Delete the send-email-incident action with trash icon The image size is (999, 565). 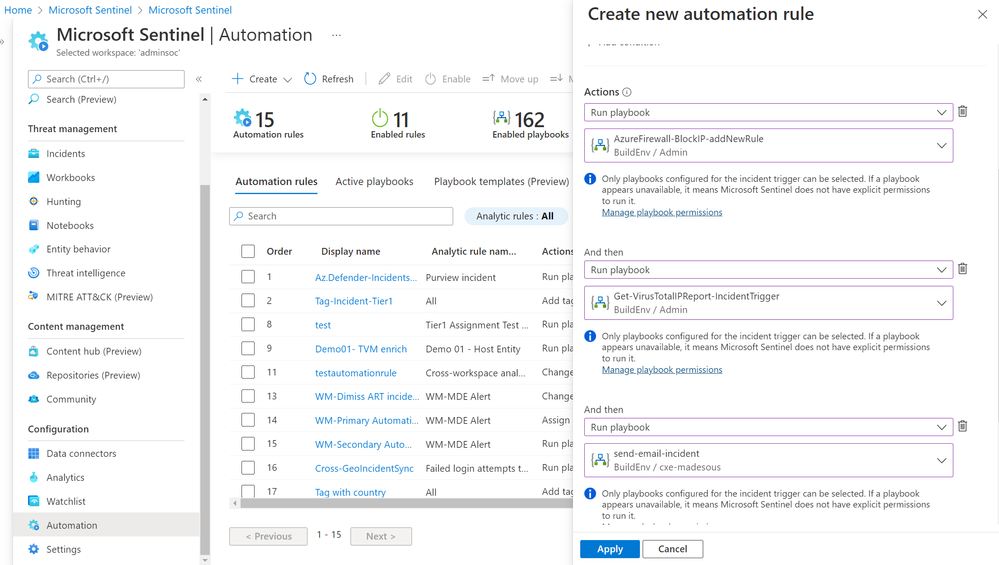tap(963, 426)
